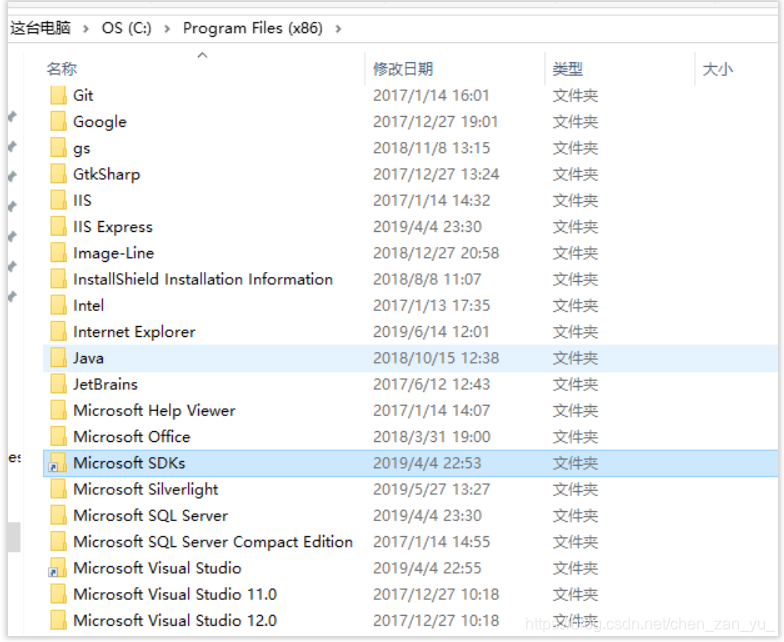Click the Microsoft SQL Server Compact Edition folder icon

(58, 542)
